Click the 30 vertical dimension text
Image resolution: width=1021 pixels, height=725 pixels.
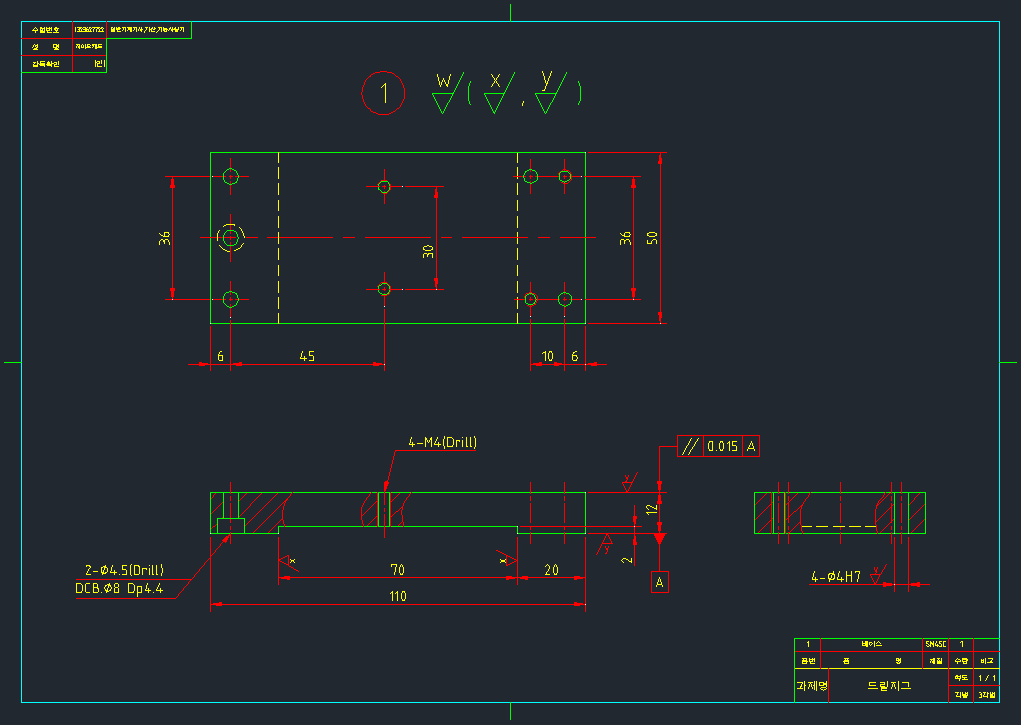(x=428, y=251)
